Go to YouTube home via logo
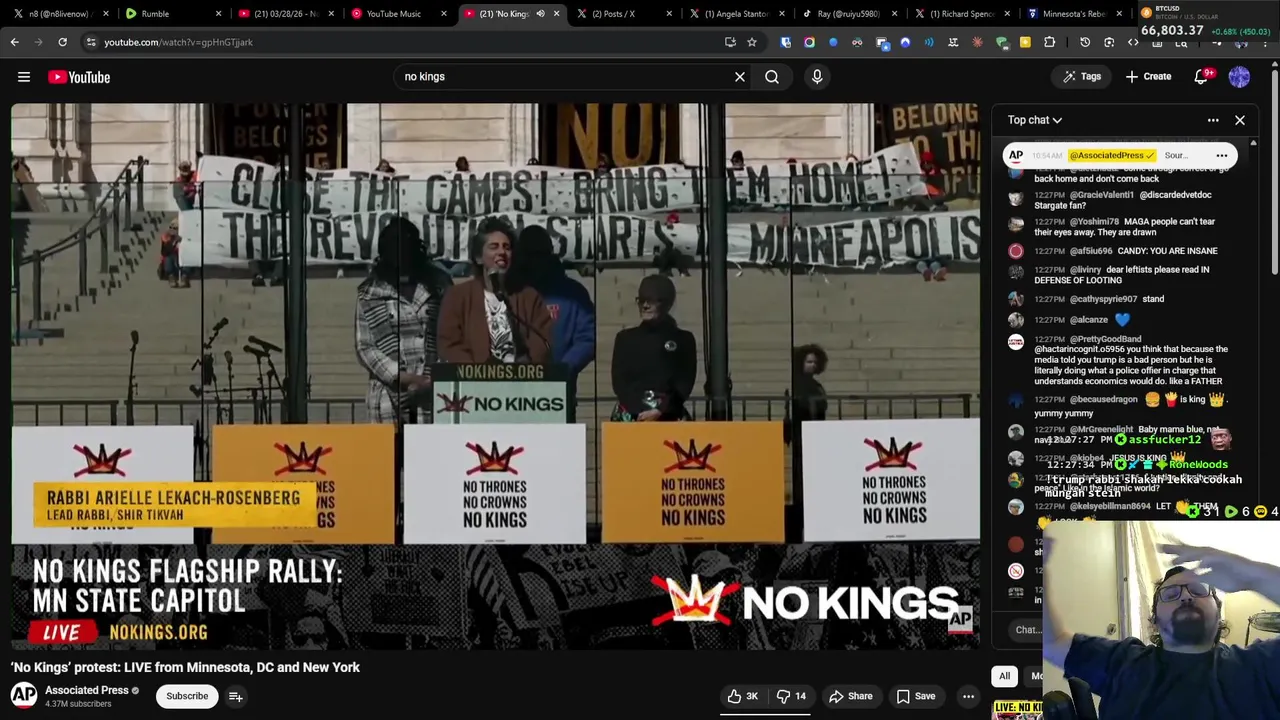1280x720 pixels. click(79, 77)
